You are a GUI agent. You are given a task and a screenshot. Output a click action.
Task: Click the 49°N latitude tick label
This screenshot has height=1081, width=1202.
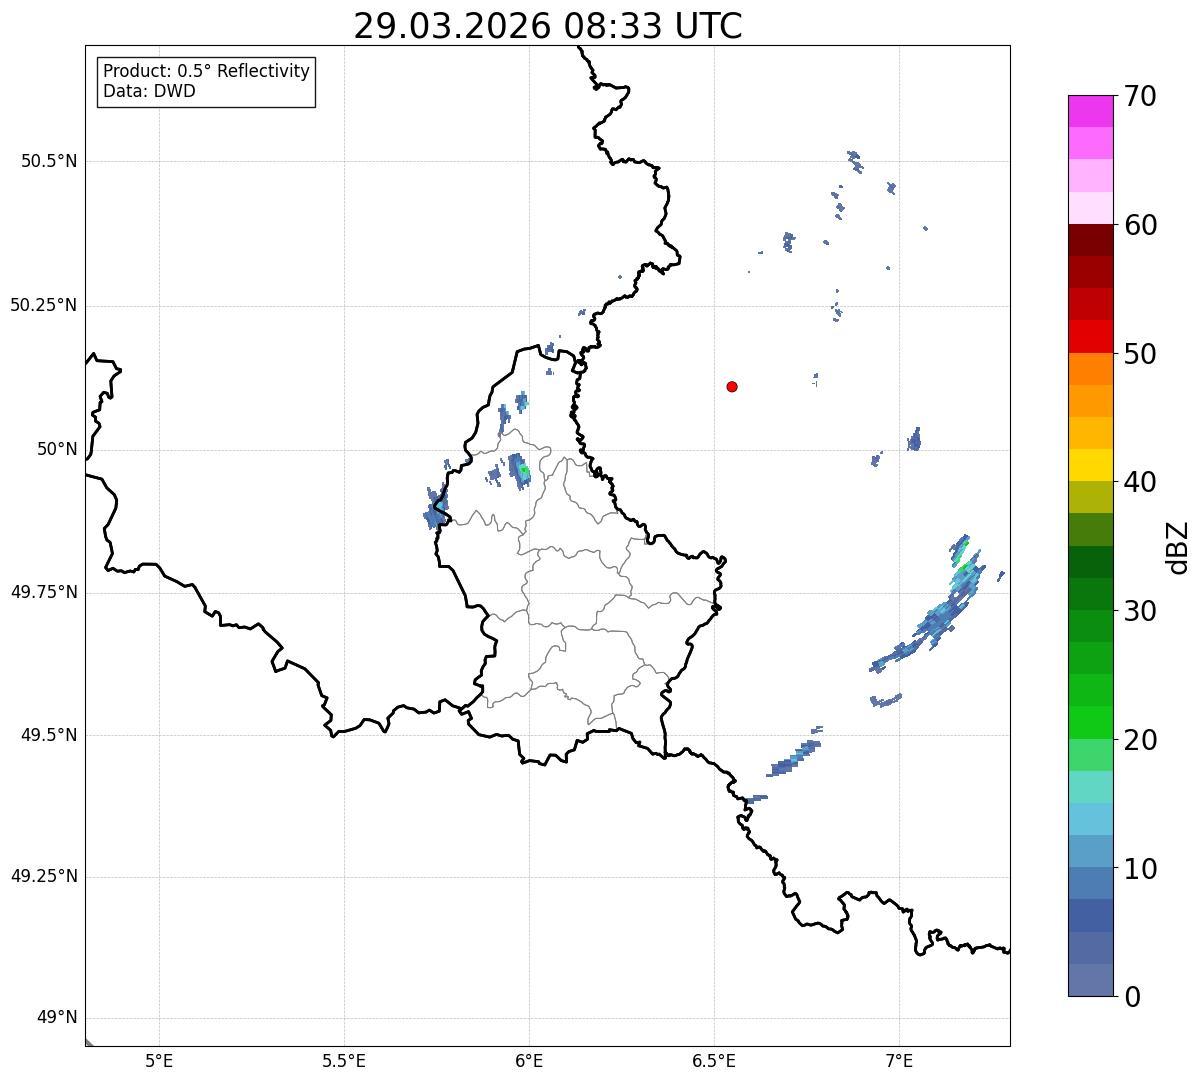(x=57, y=1018)
